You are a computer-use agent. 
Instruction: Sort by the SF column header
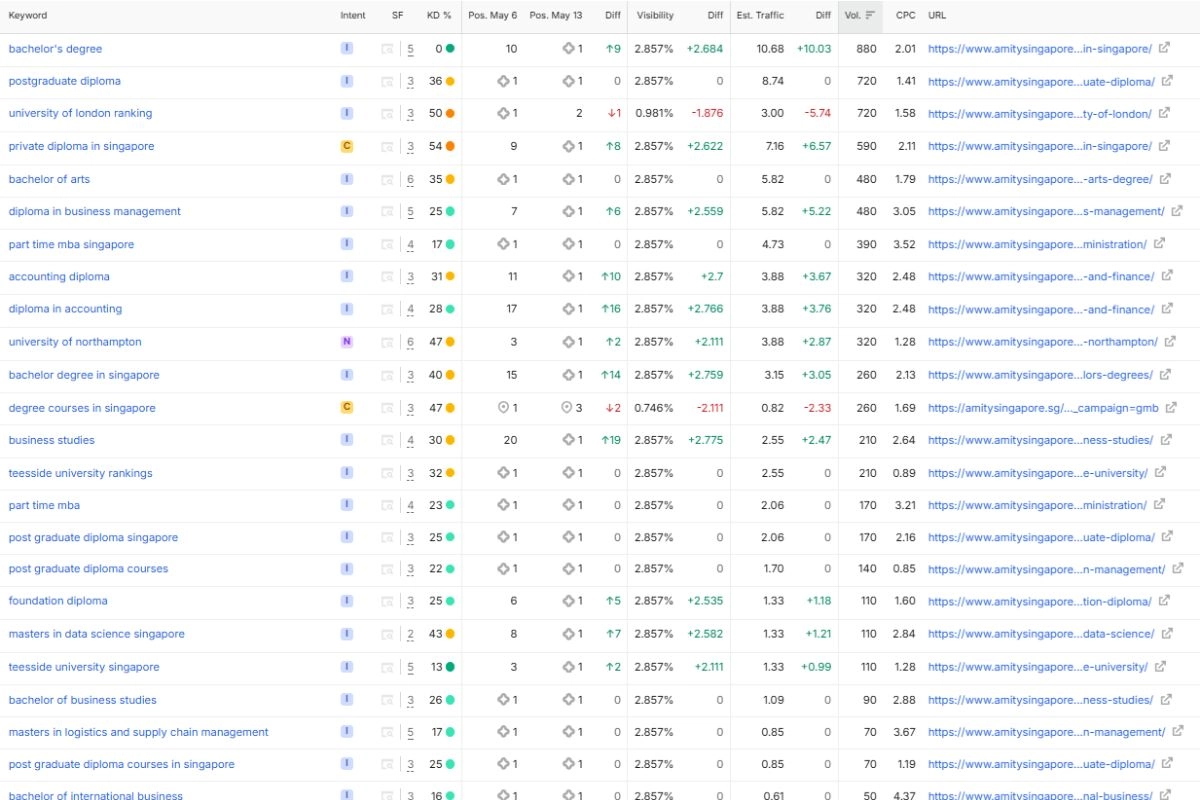(397, 15)
